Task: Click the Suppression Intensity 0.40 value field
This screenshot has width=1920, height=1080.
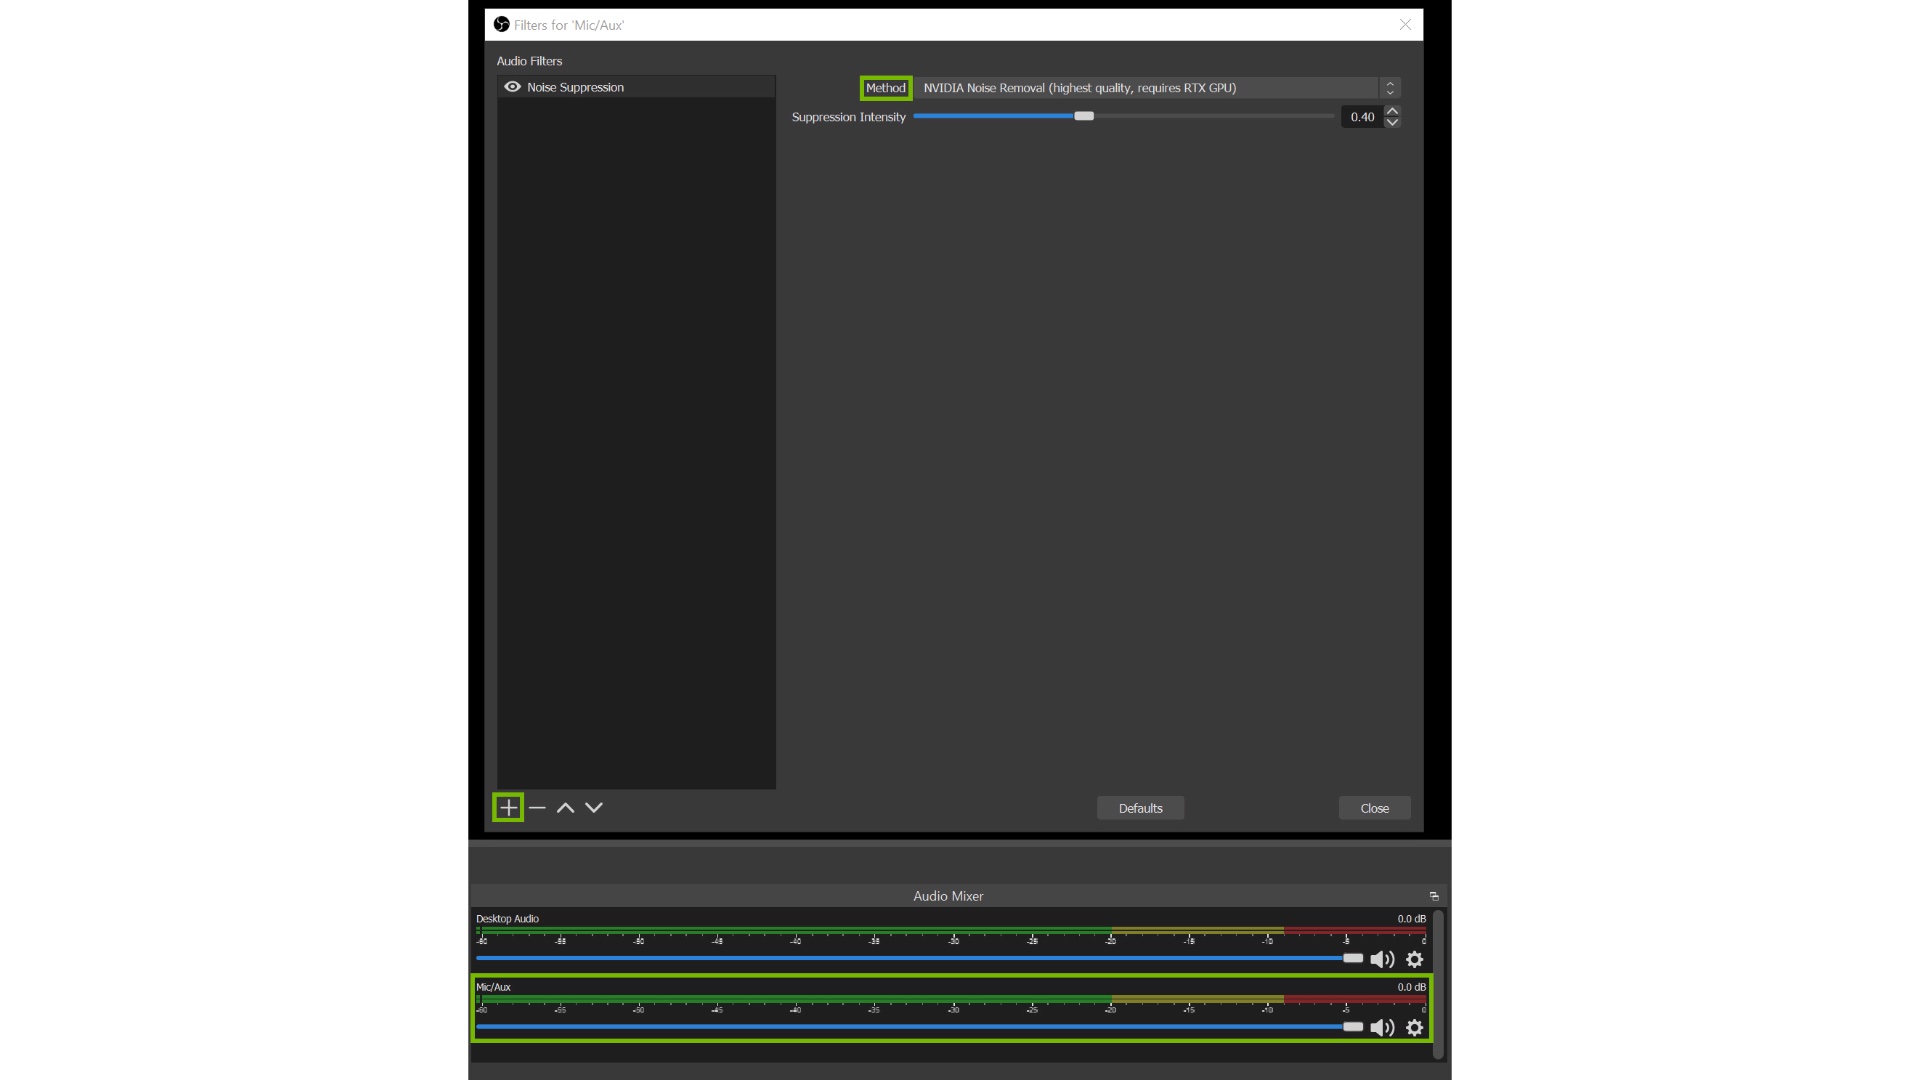Action: tap(1361, 117)
